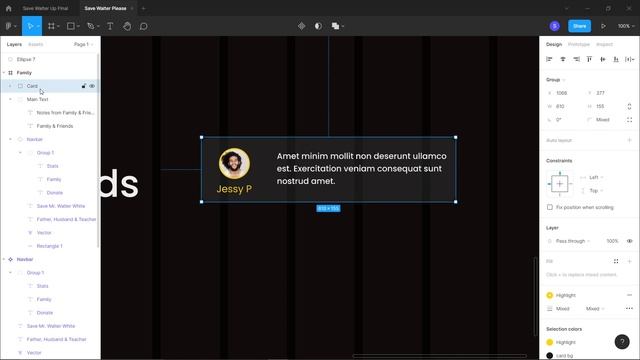Click the black card bg color swatch

coord(550,356)
